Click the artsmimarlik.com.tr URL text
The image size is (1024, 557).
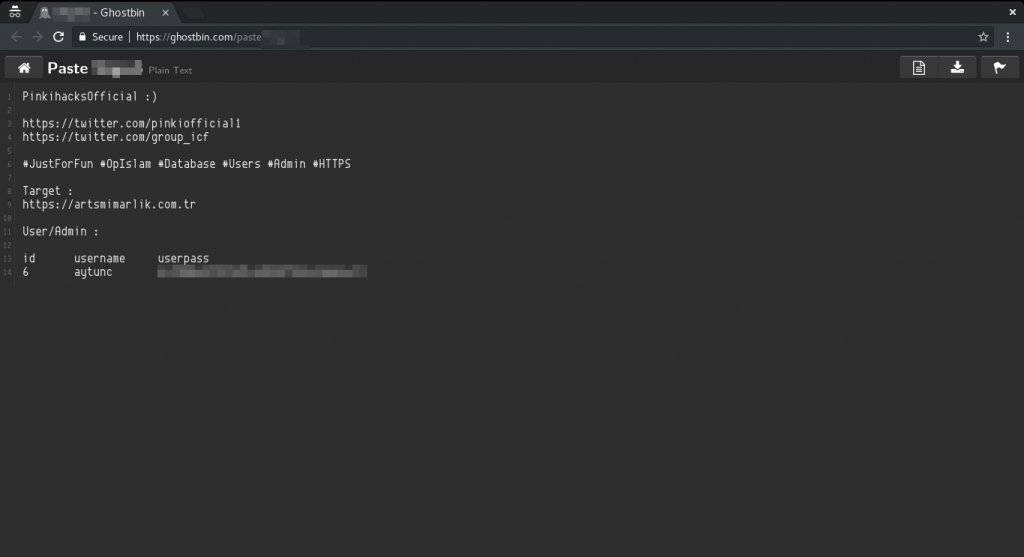pos(108,204)
